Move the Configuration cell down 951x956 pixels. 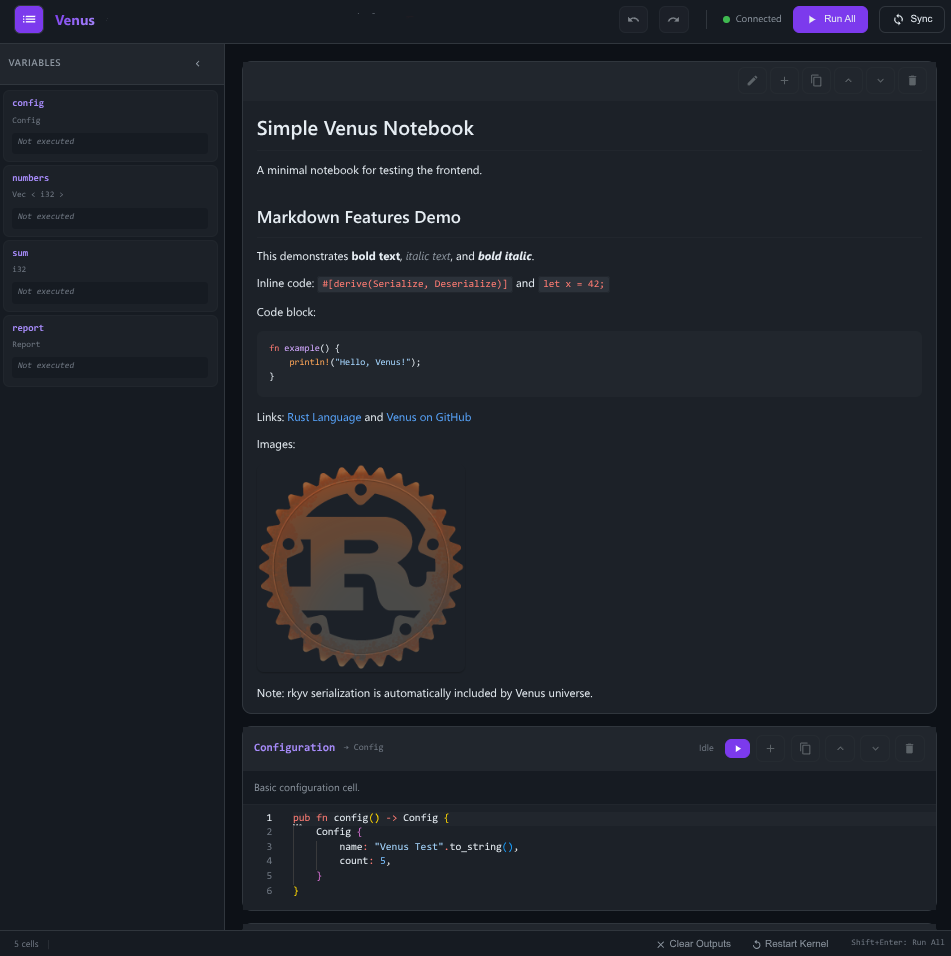(x=875, y=748)
